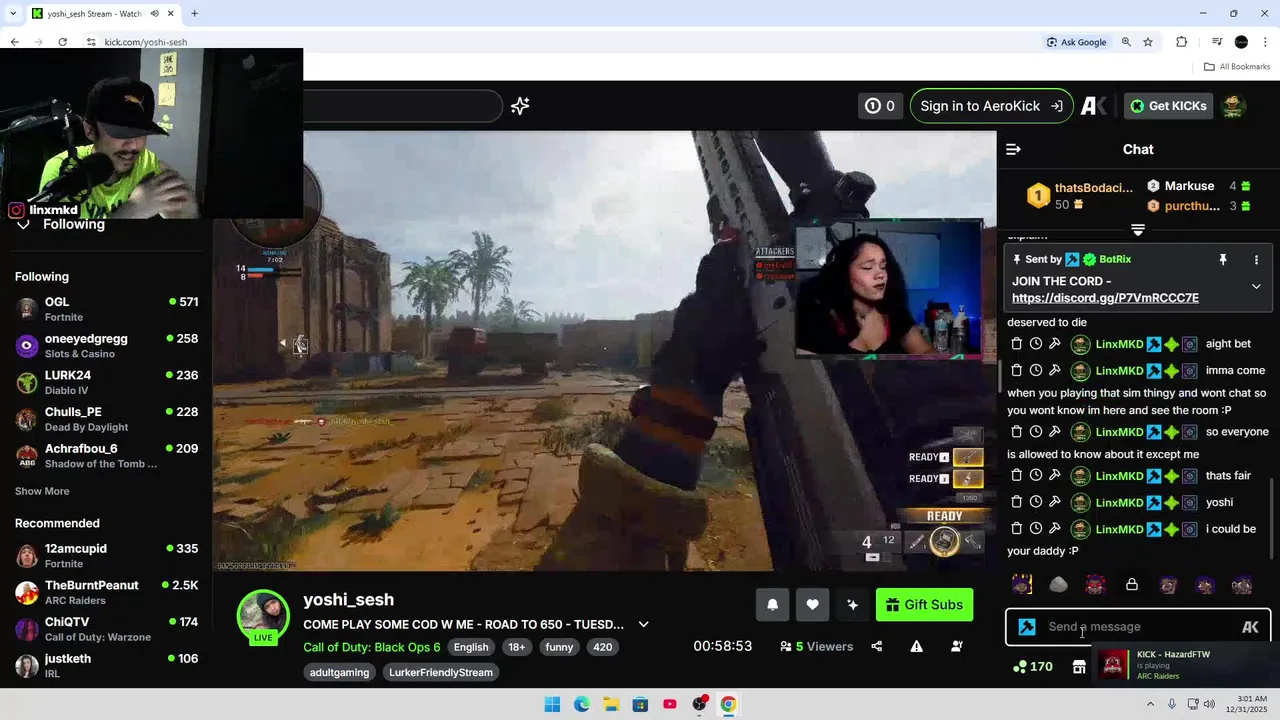
Task: Delete the 'aight bet' message with trash icon
Action: click(1016, 344)
